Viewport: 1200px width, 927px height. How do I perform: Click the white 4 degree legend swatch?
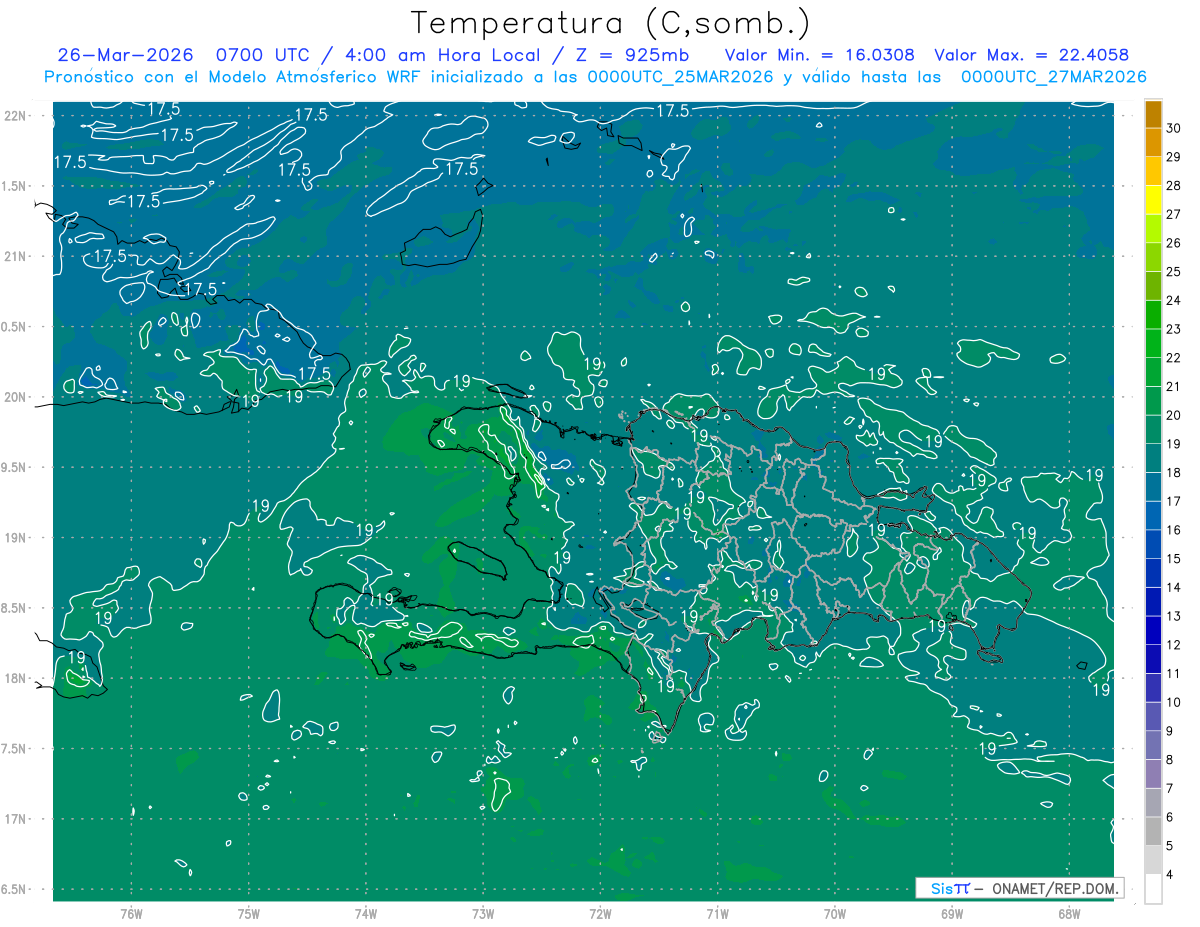(x=1153, y=889)
